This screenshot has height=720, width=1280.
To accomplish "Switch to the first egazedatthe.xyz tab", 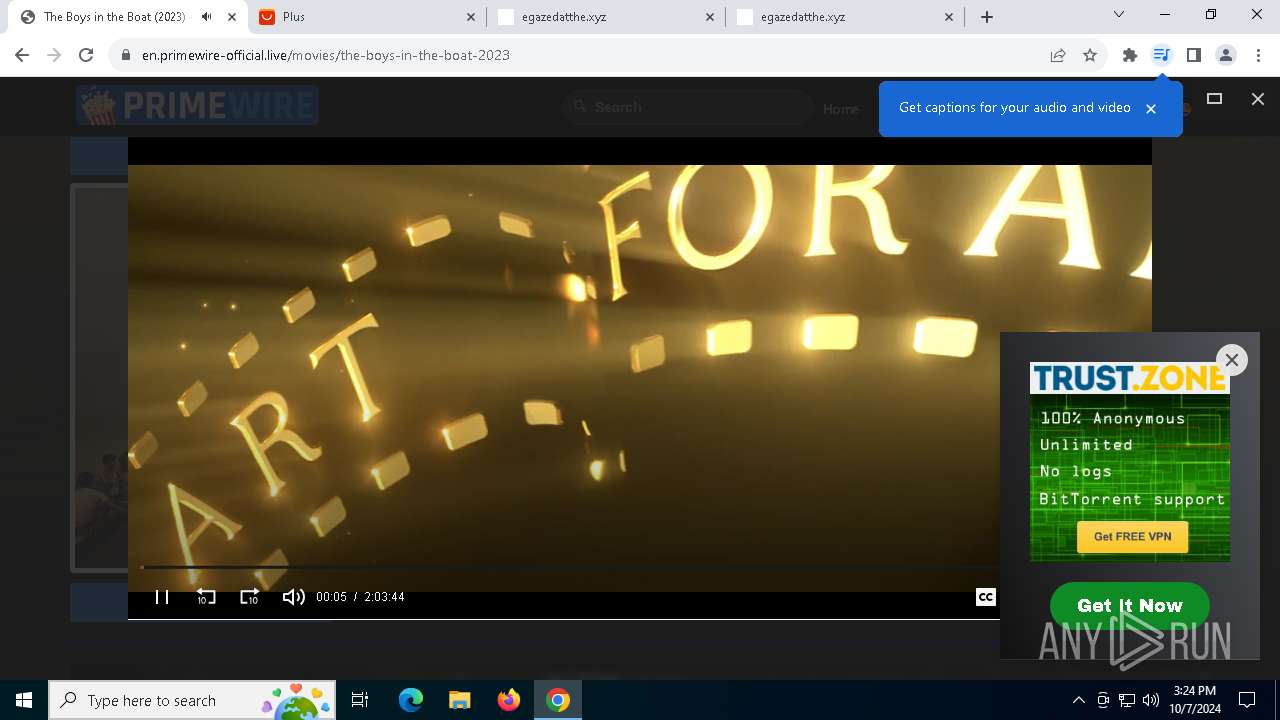I will (606, 17).
